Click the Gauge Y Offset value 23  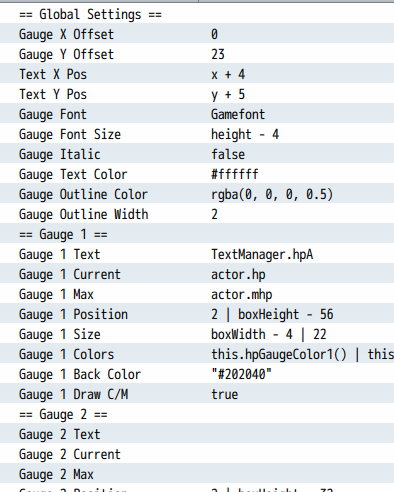(x=218, y=54)
